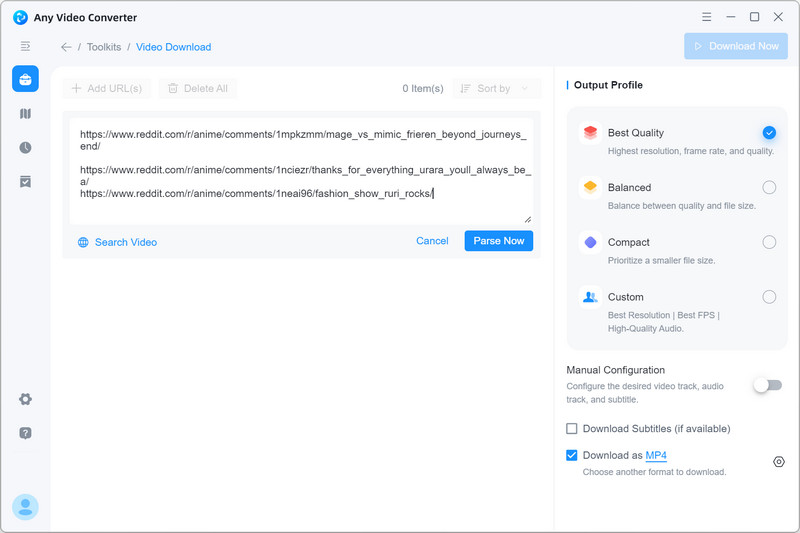Go back with the arrow icon
The width and height of the screenshot is (800, 533).
pos(66,47)
